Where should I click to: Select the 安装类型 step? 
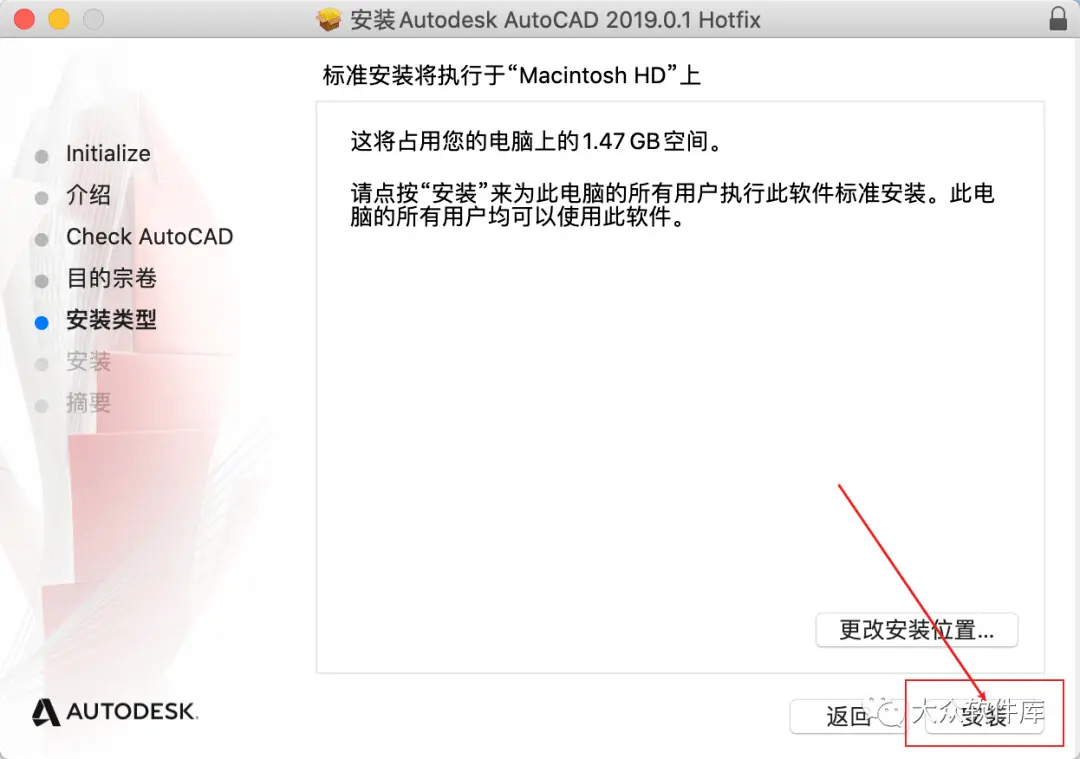coord(112,320)
